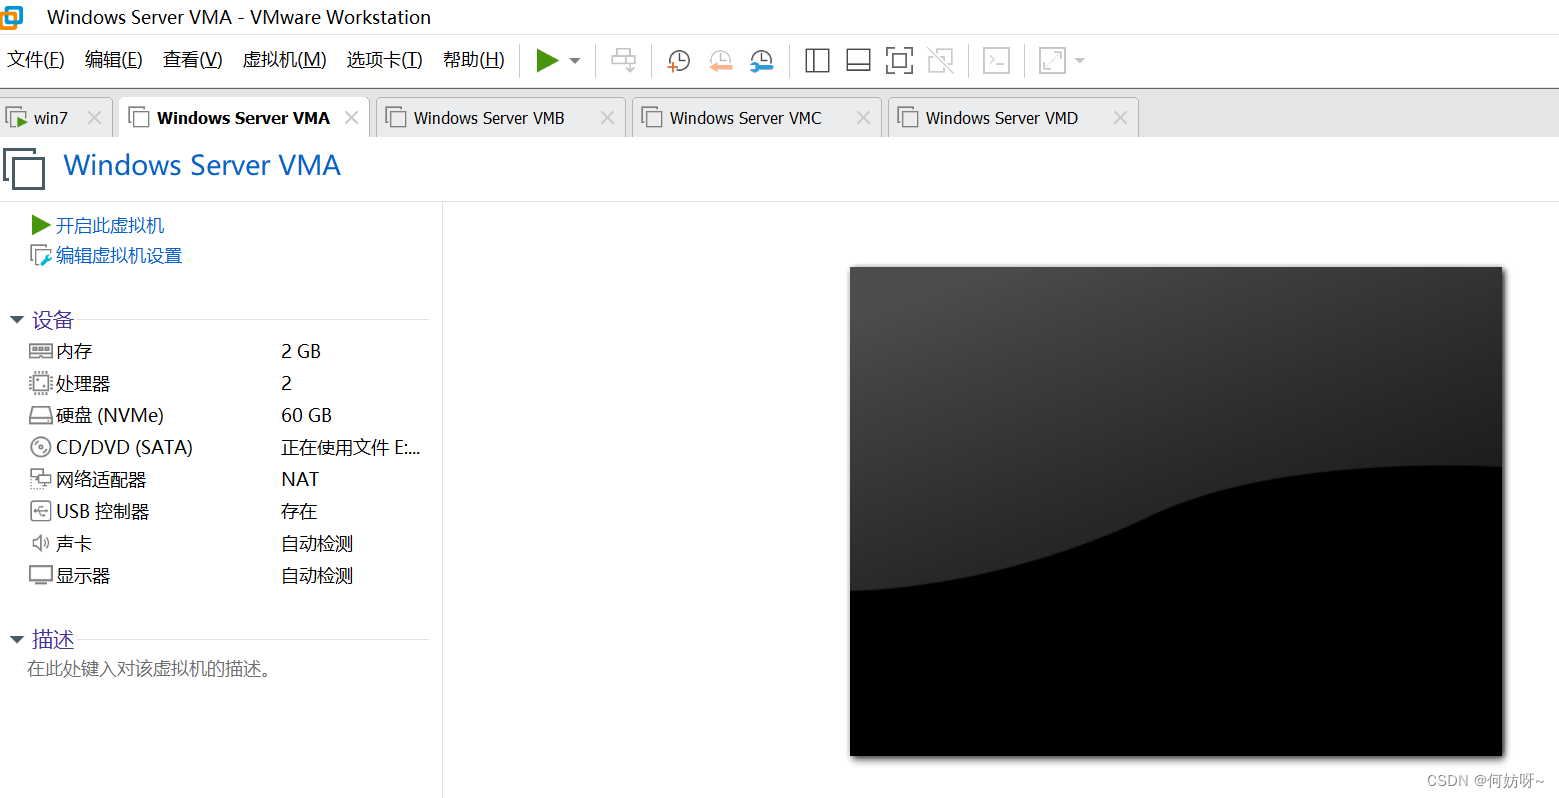Close the Windows Server VMC tab
Viewport: 1559px width, 798px height.
[863, 118]
